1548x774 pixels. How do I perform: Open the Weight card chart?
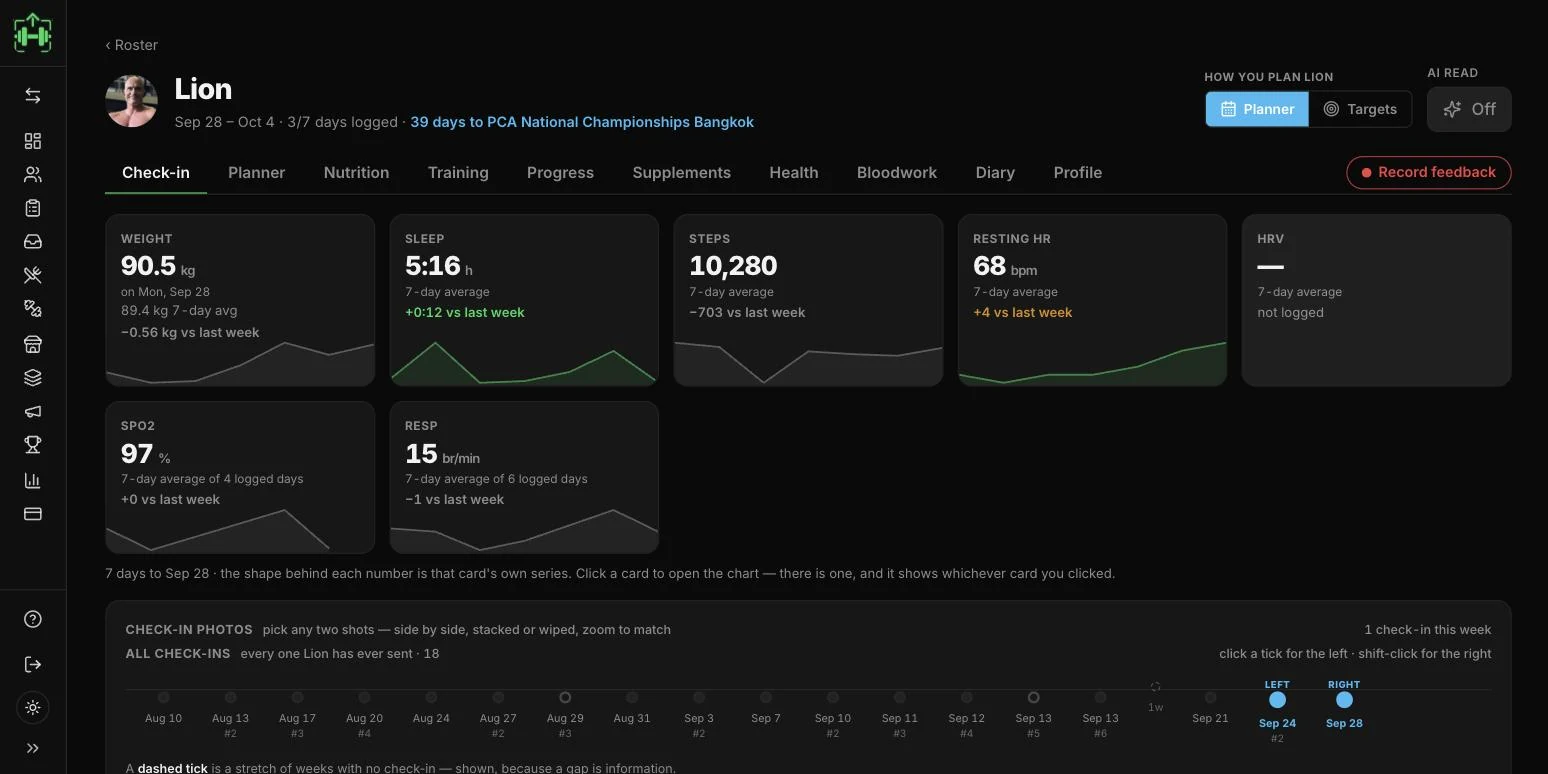240,300
